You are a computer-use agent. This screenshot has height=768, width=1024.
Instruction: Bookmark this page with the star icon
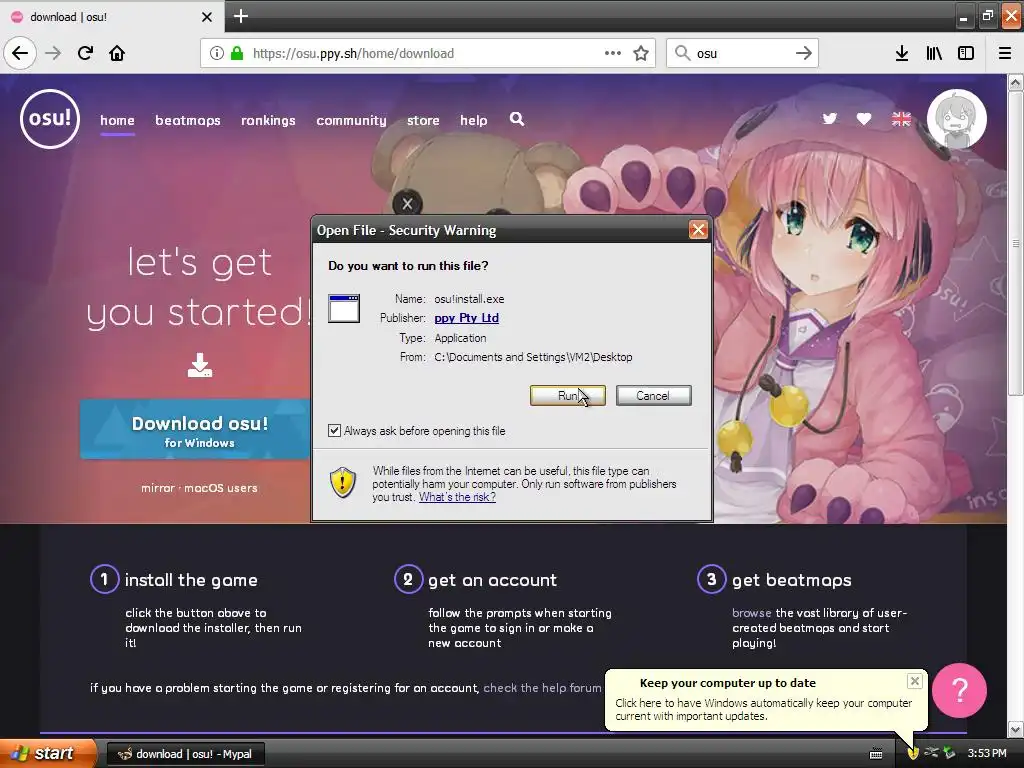point(641,54)
